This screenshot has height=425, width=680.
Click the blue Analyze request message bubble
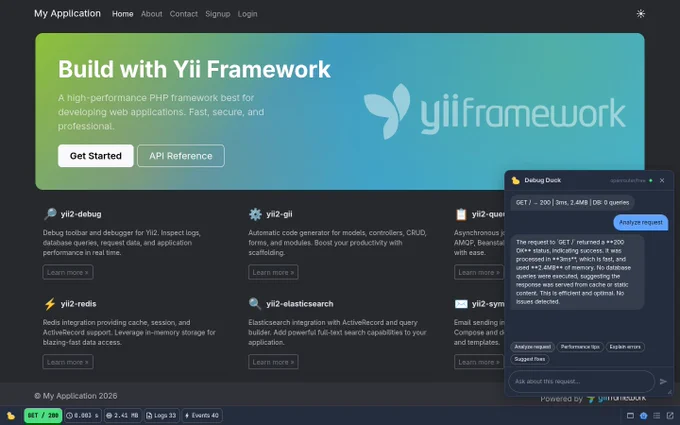641,222
